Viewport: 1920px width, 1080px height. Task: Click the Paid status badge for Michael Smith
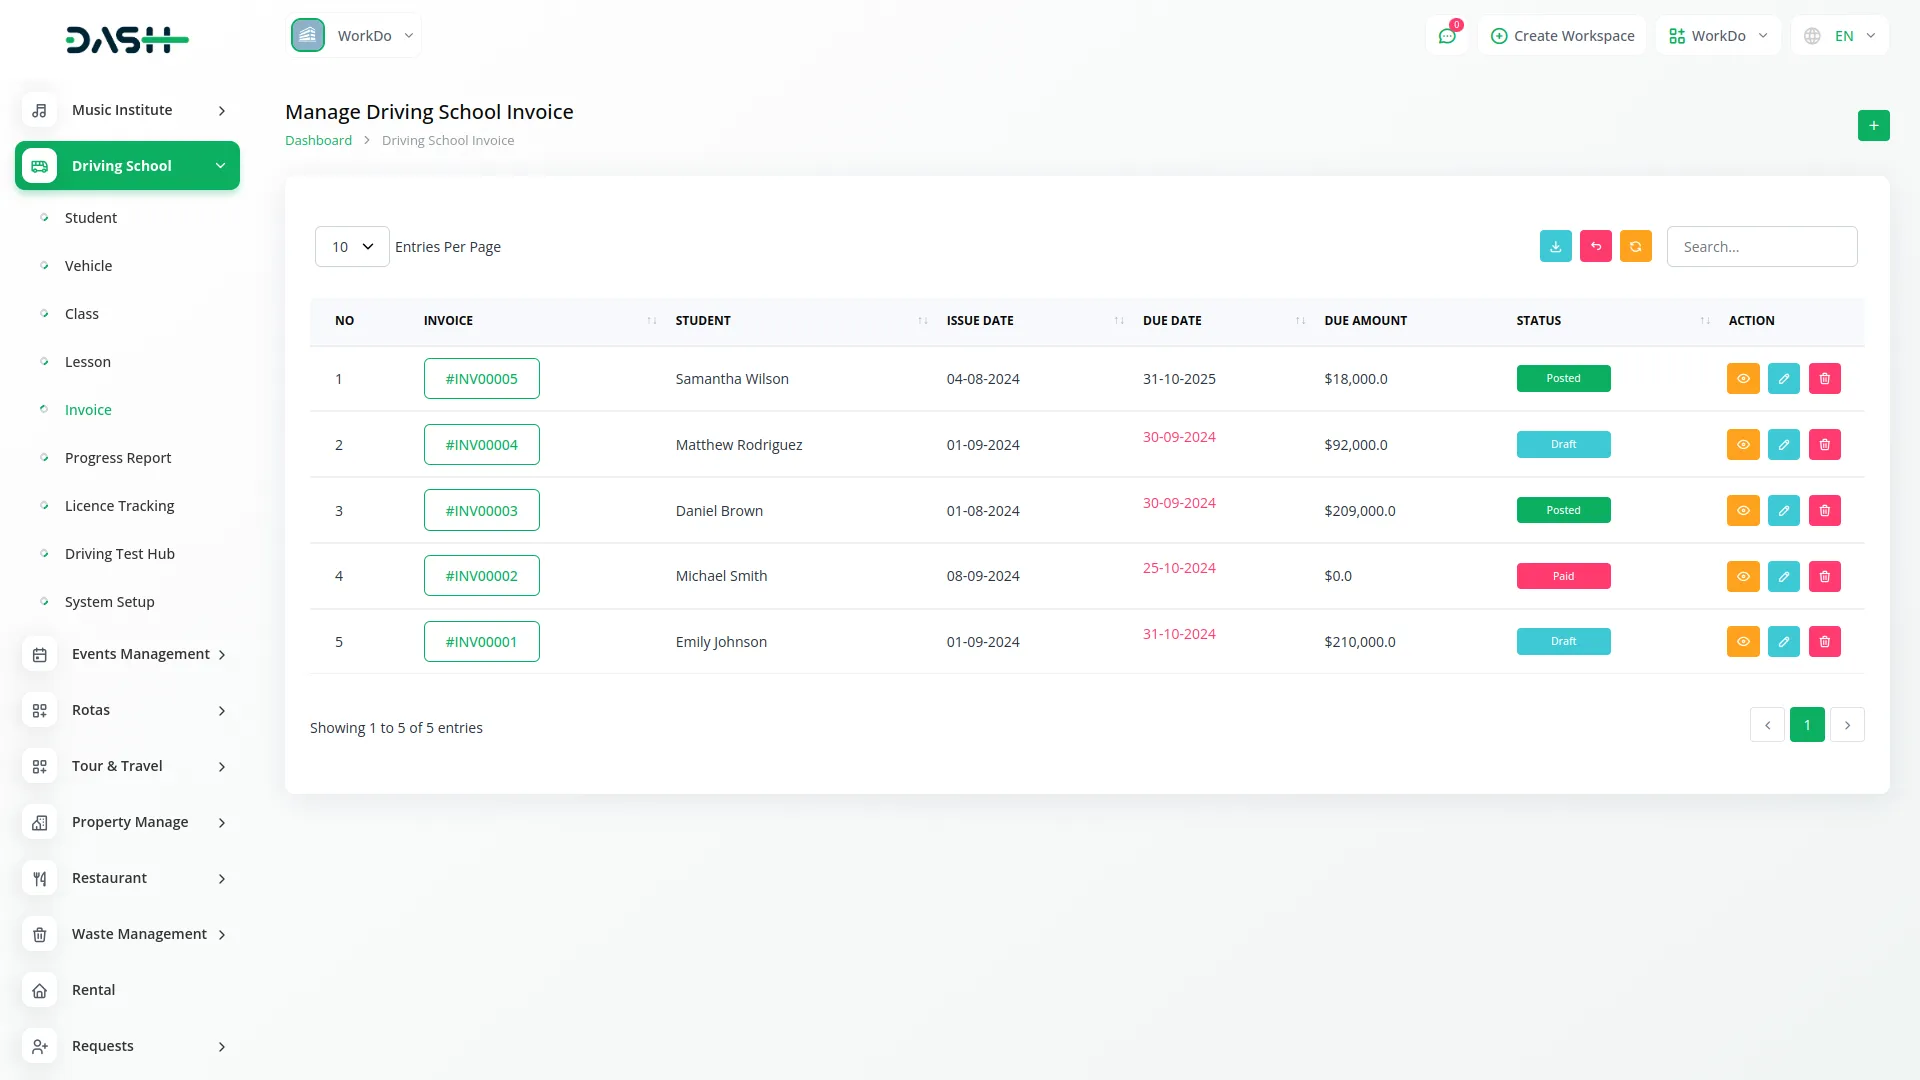click(1563, 576)
